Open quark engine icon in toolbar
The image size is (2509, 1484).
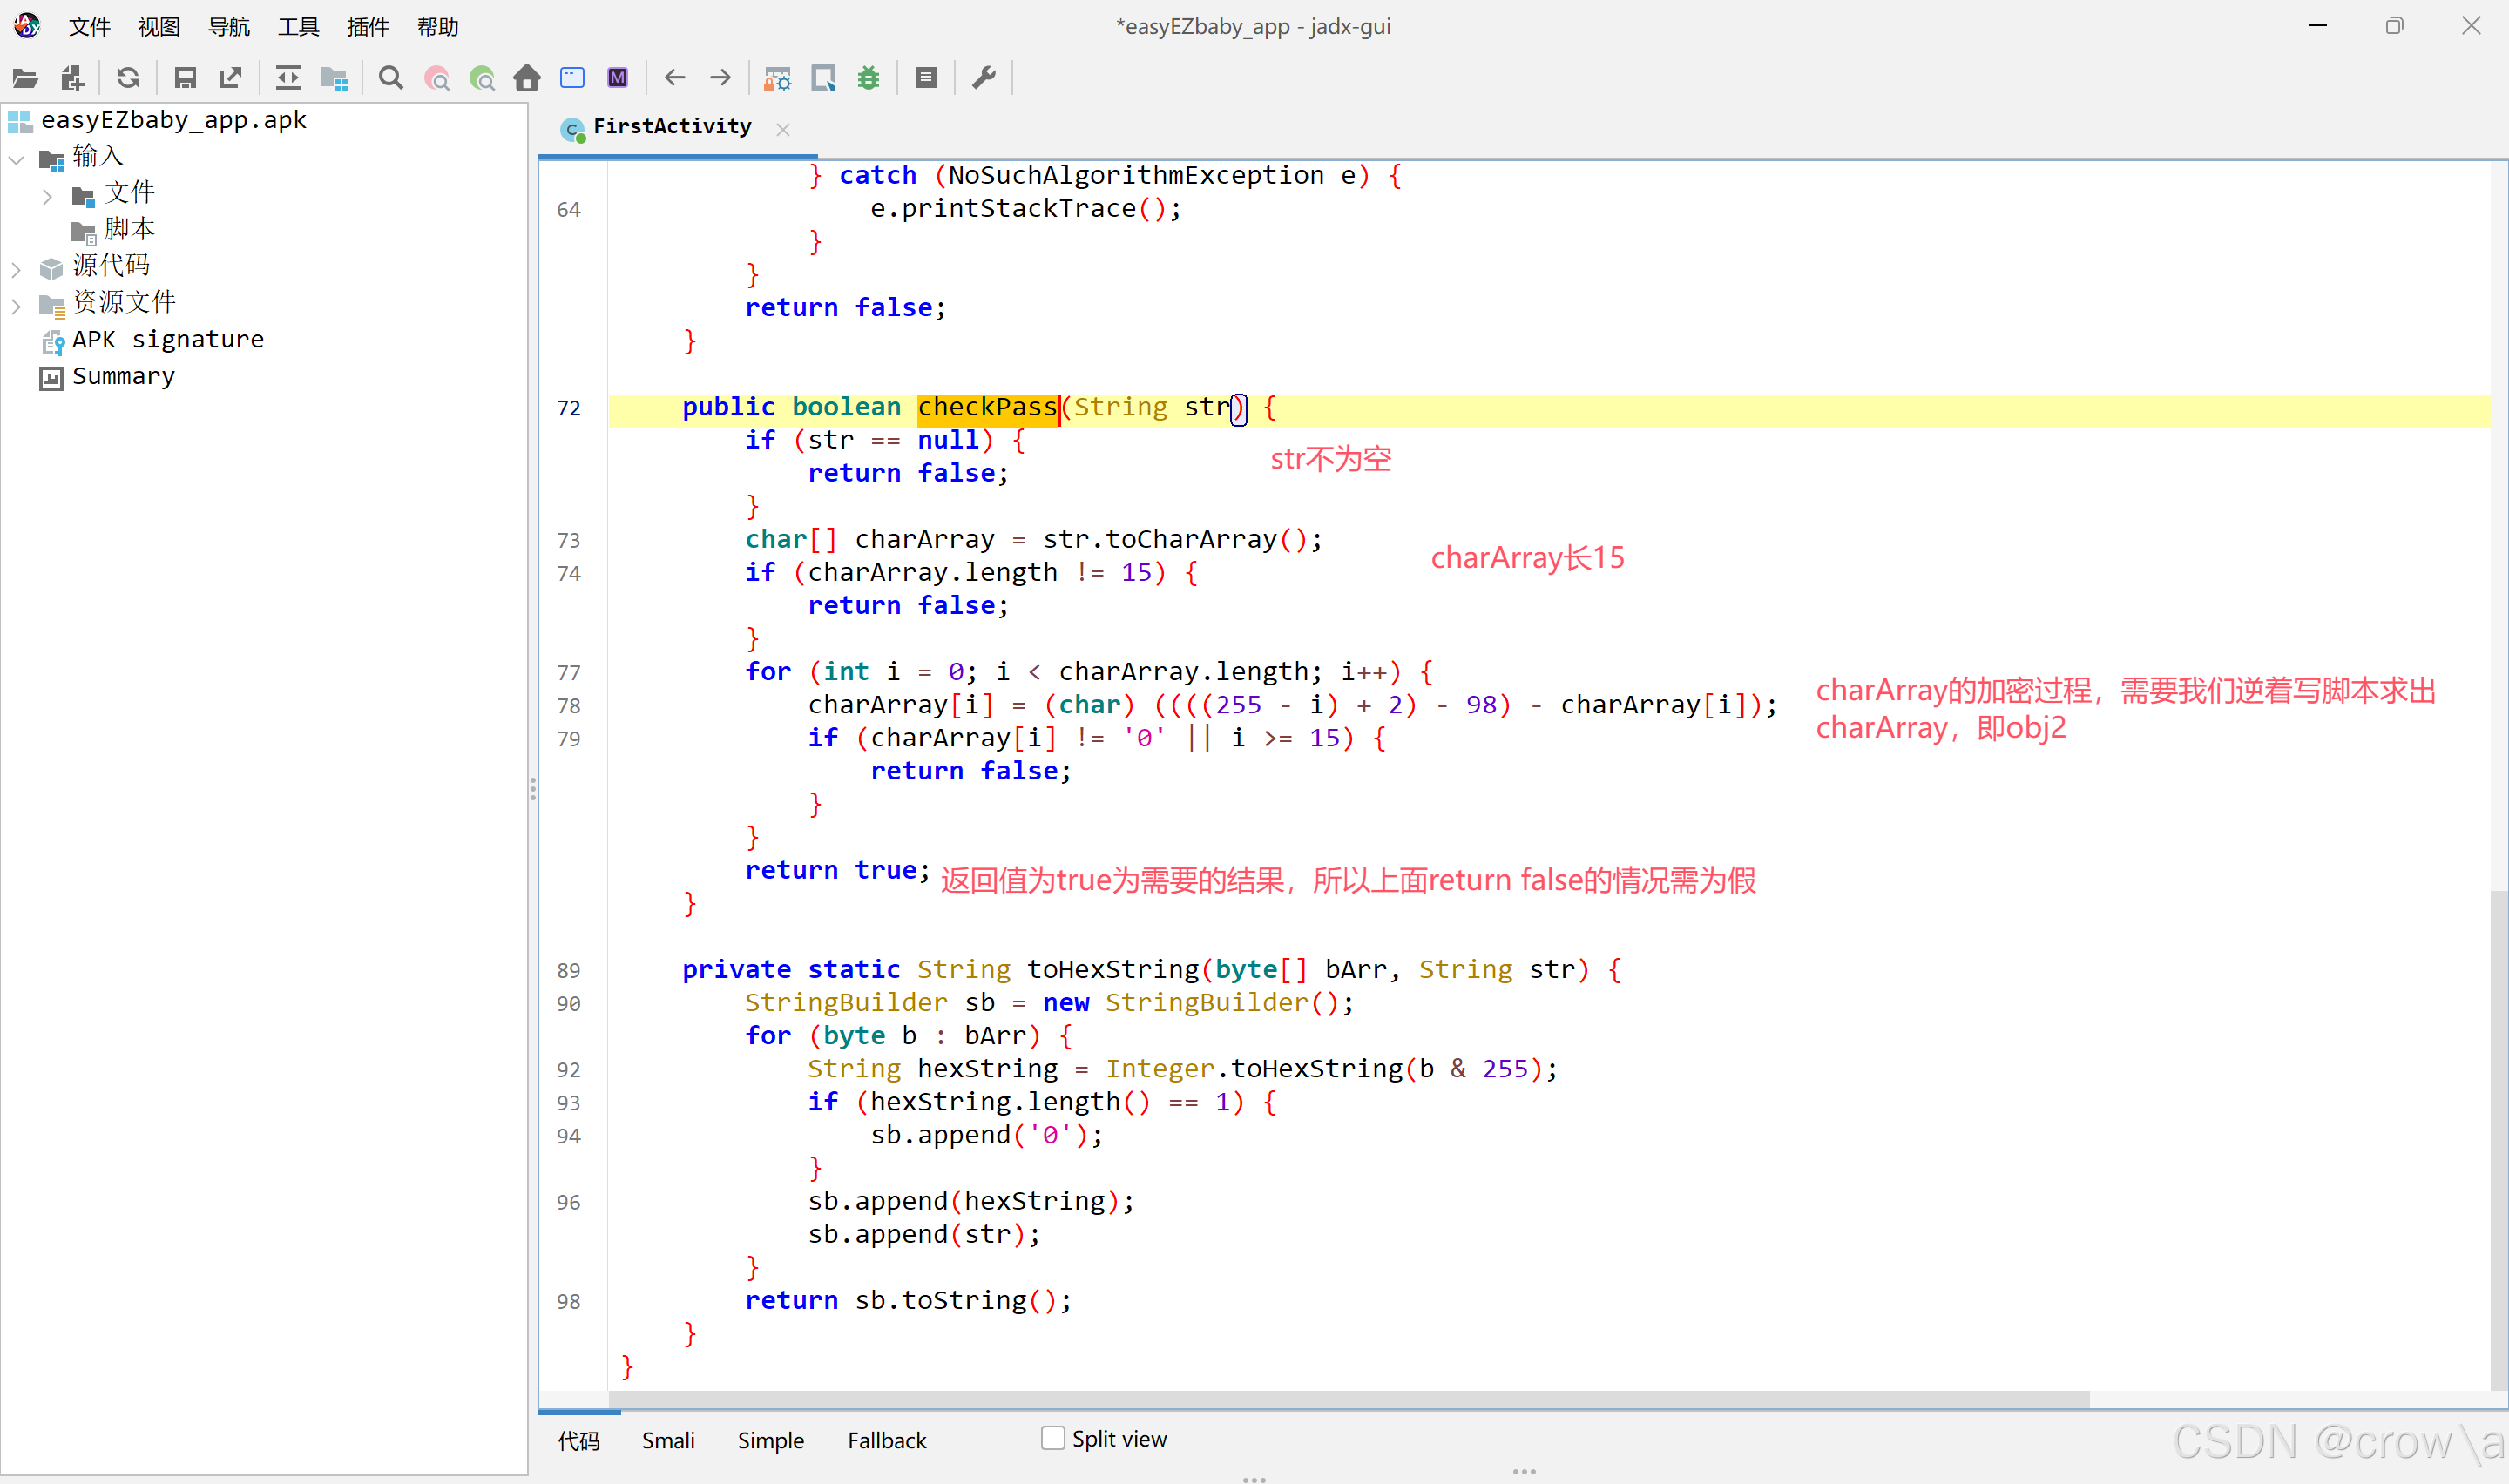coord(823,78)
